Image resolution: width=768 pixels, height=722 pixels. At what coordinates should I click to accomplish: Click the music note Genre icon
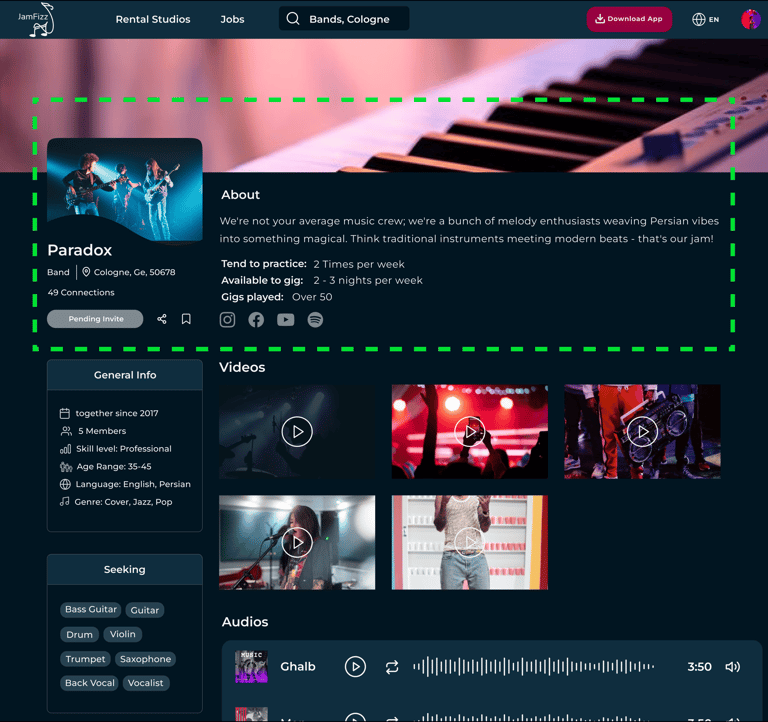click(65, 502)
